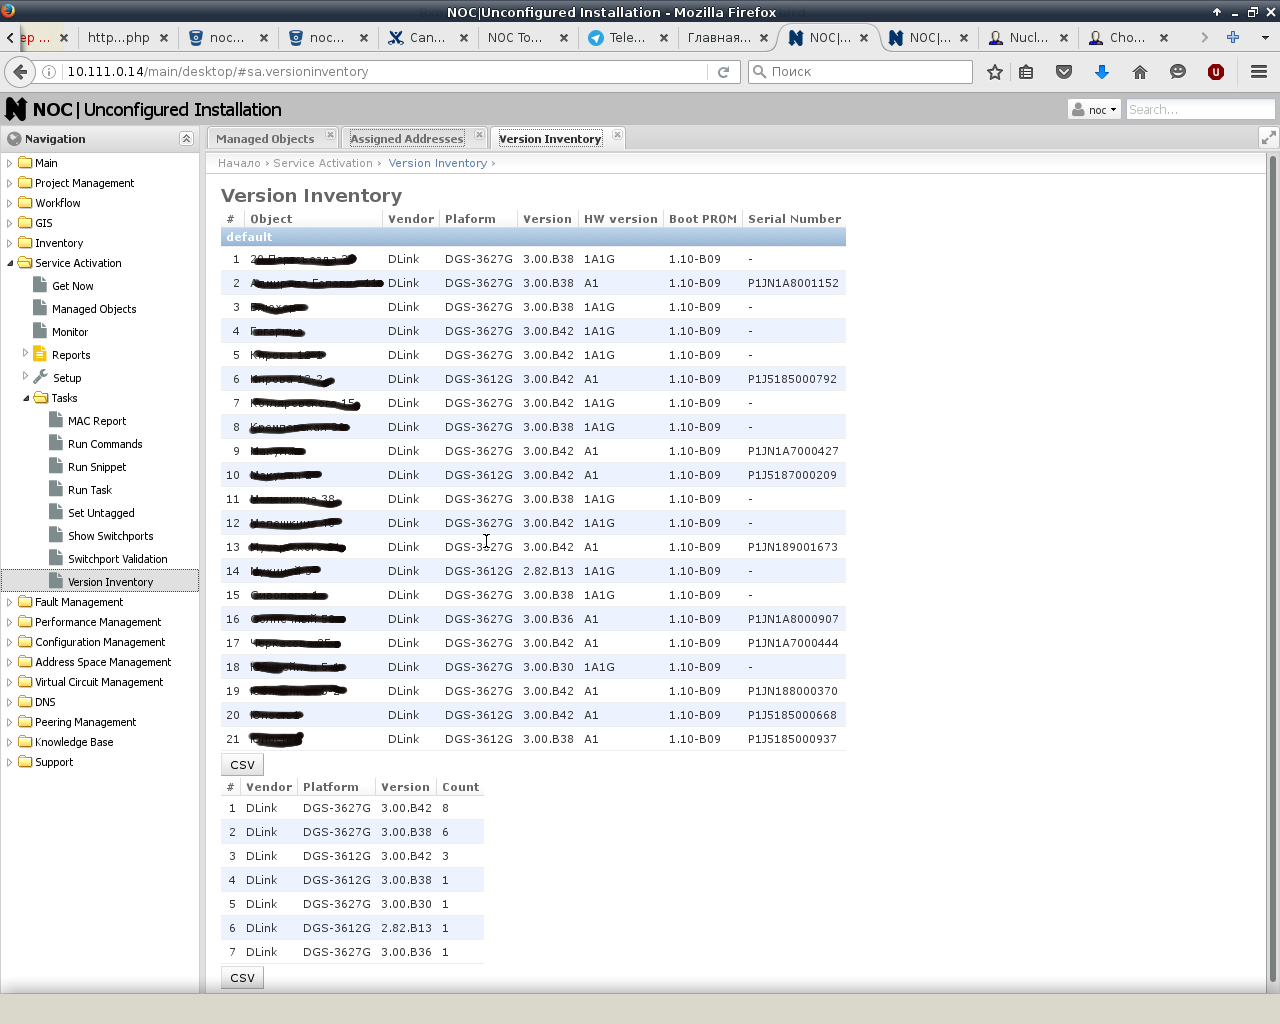The width and height of the screenshot is (1280, 1024).
Task: Collapse the Tasks folder
Action: click(26, 398)
